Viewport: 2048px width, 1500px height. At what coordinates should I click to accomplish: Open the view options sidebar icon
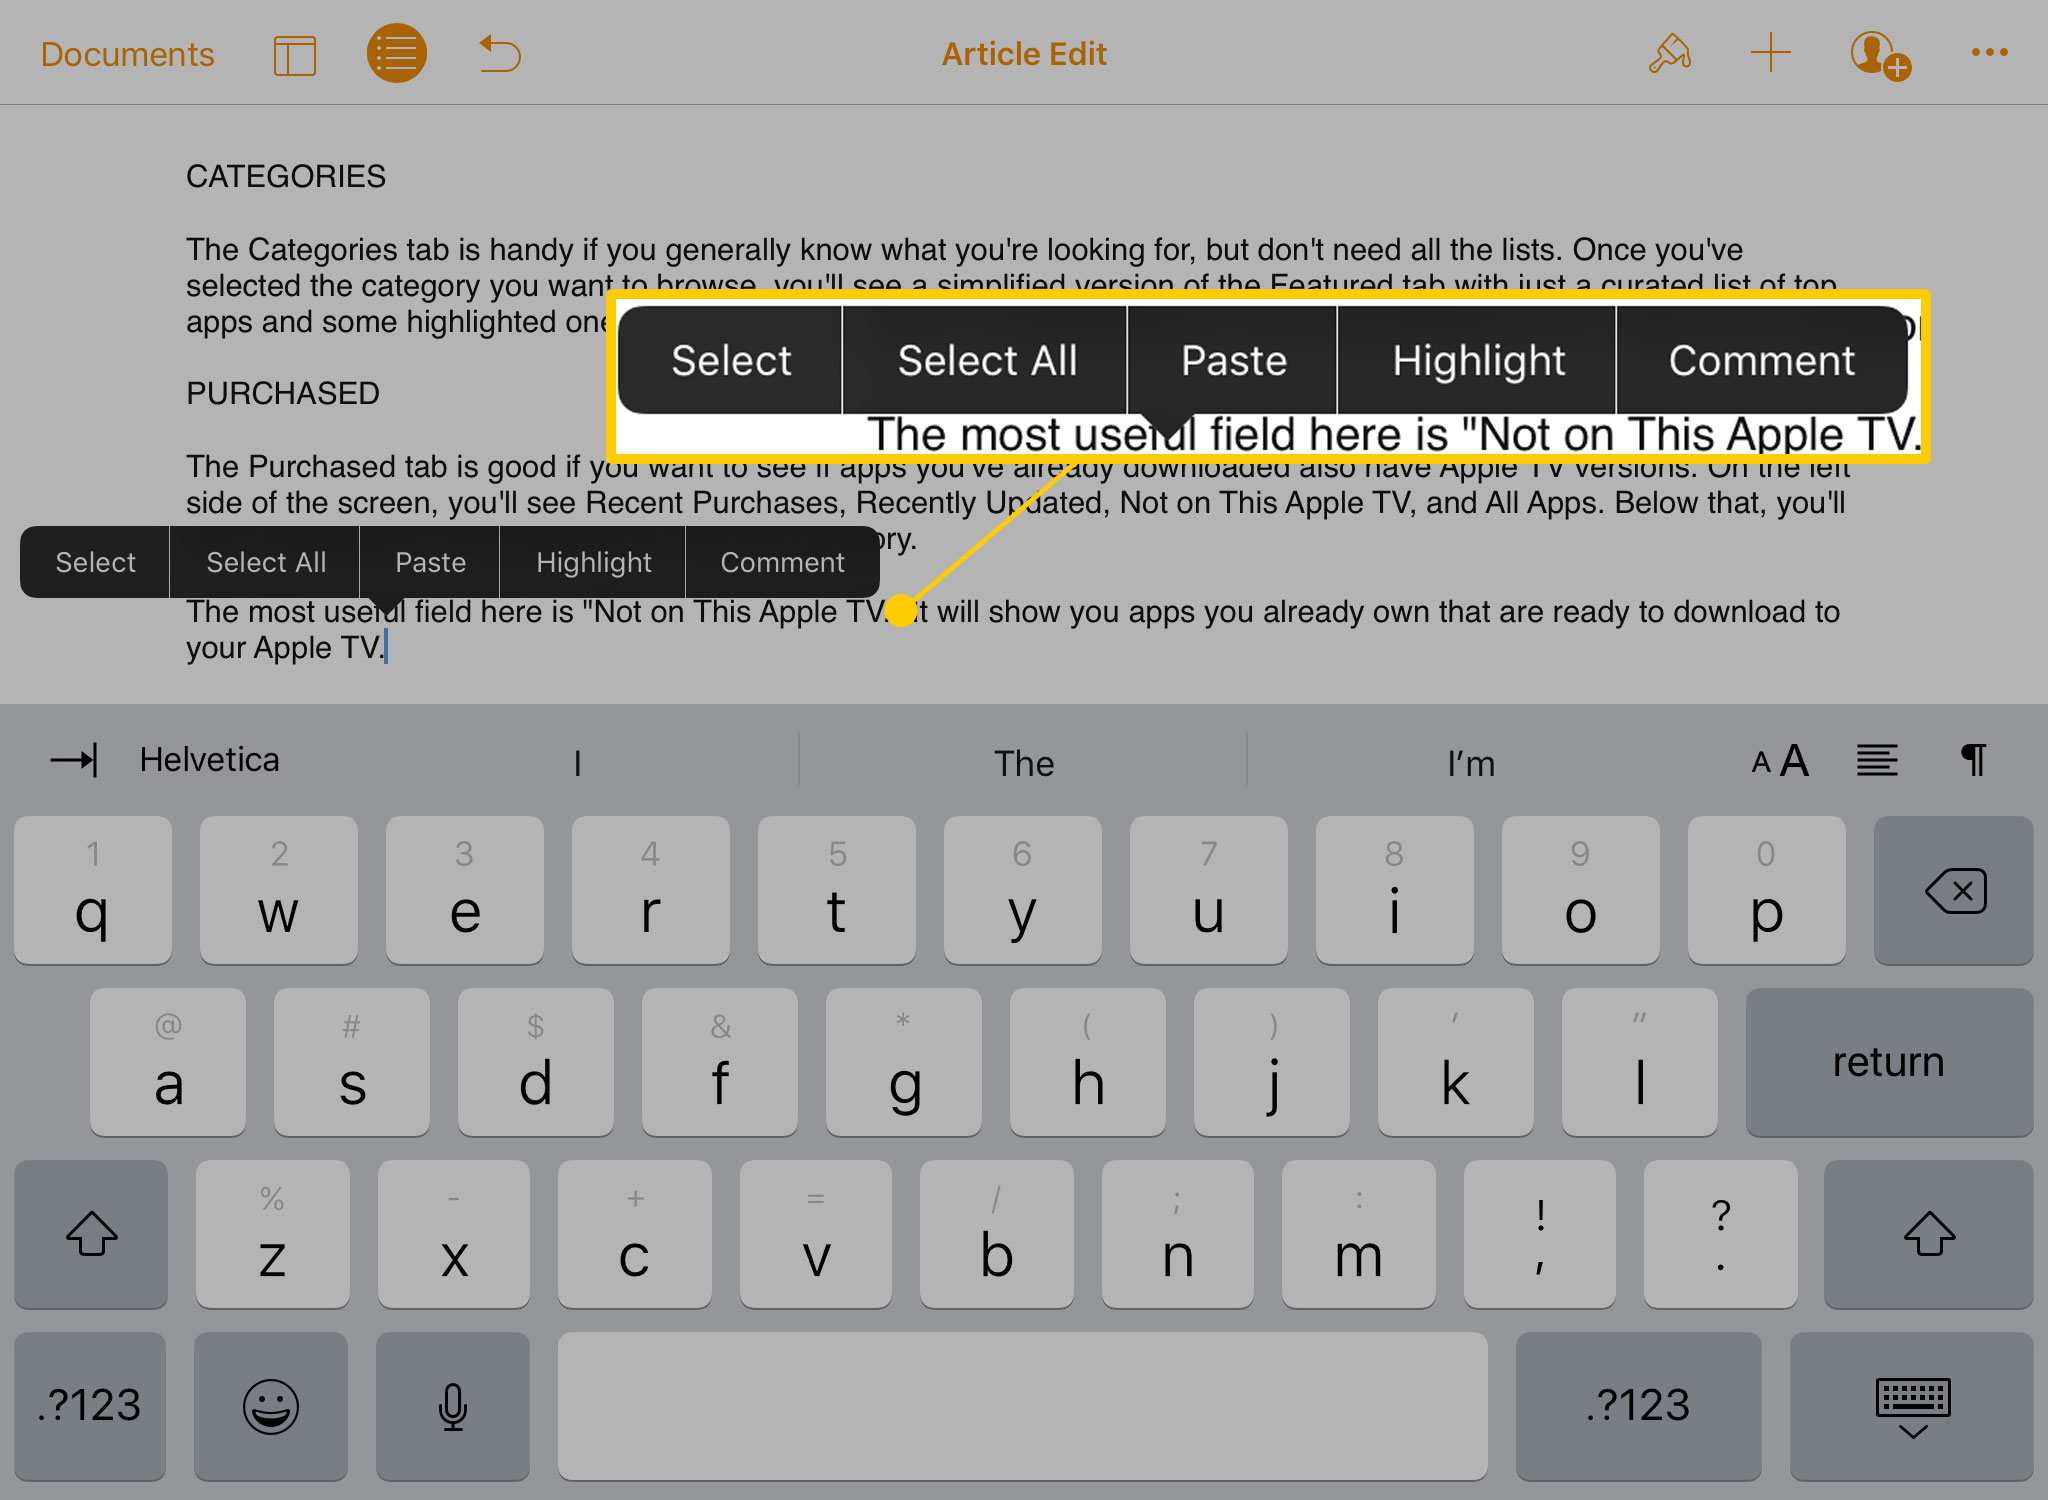[x=295, y=55]
